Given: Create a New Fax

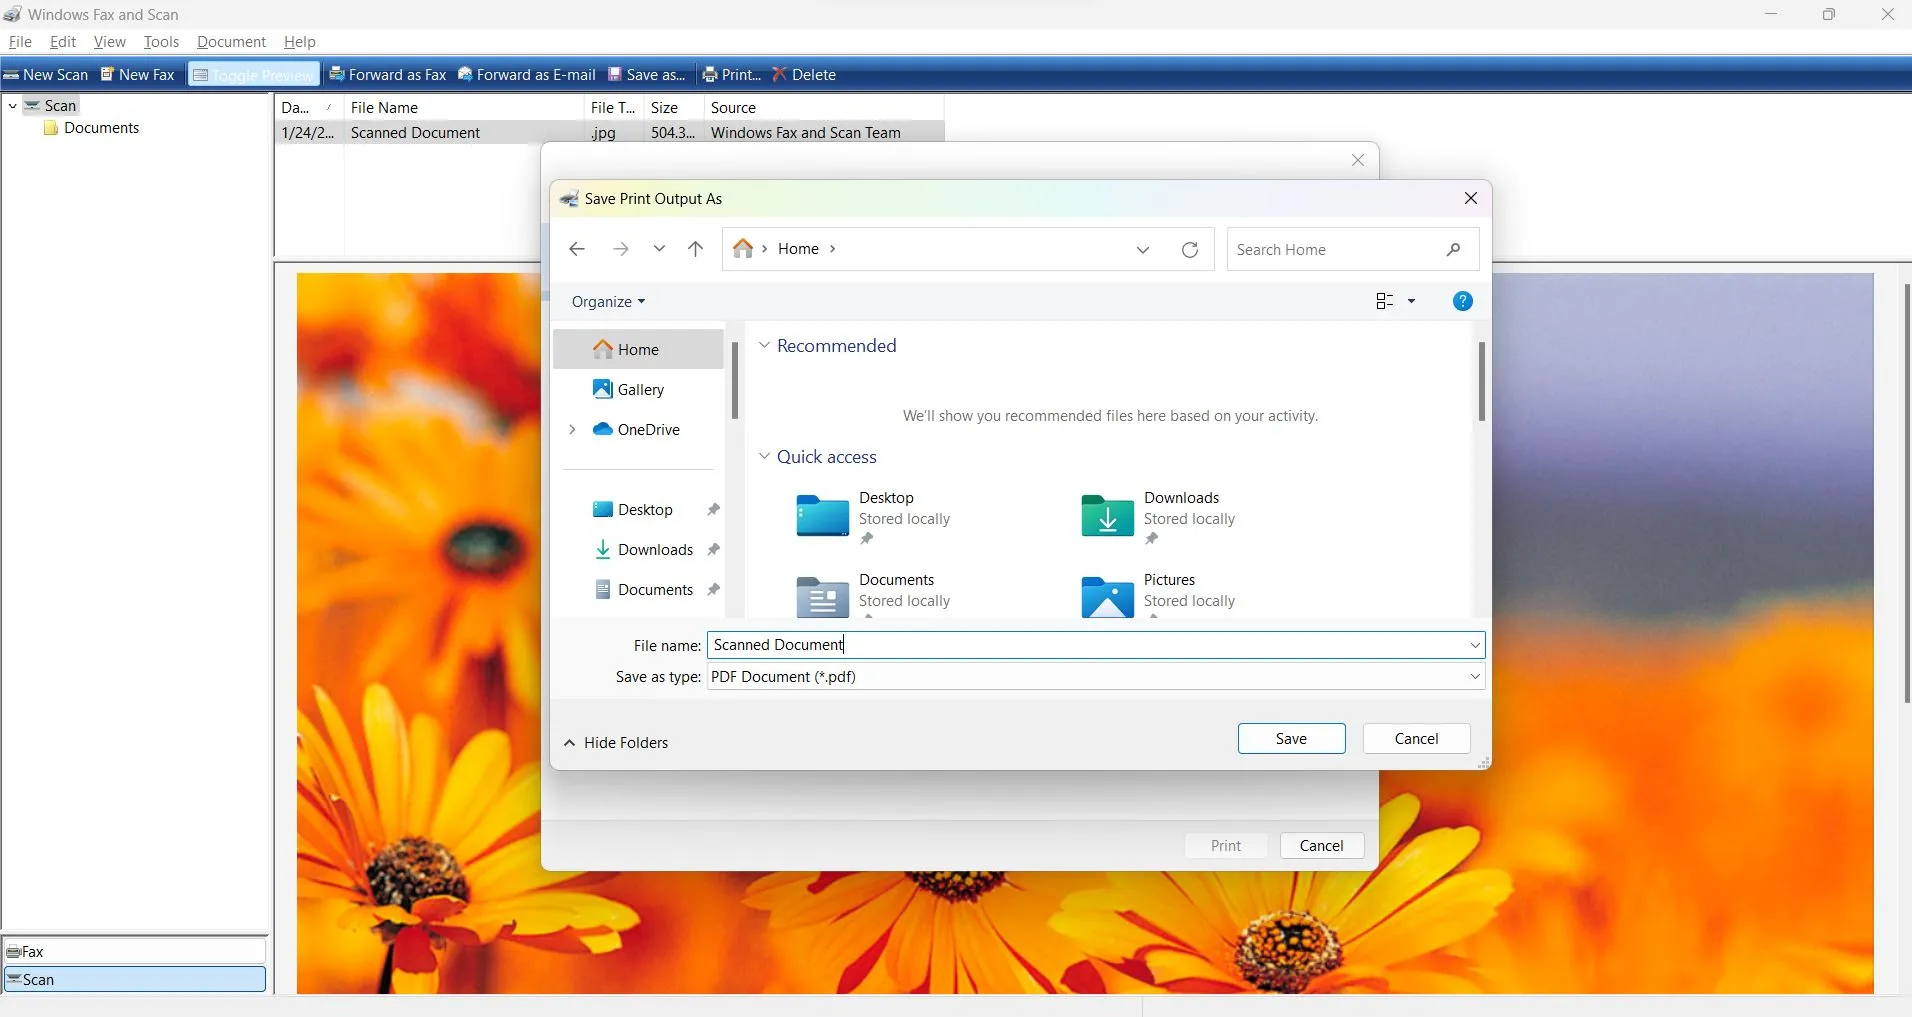Looking at the screenshot, I should pos(137,74).
